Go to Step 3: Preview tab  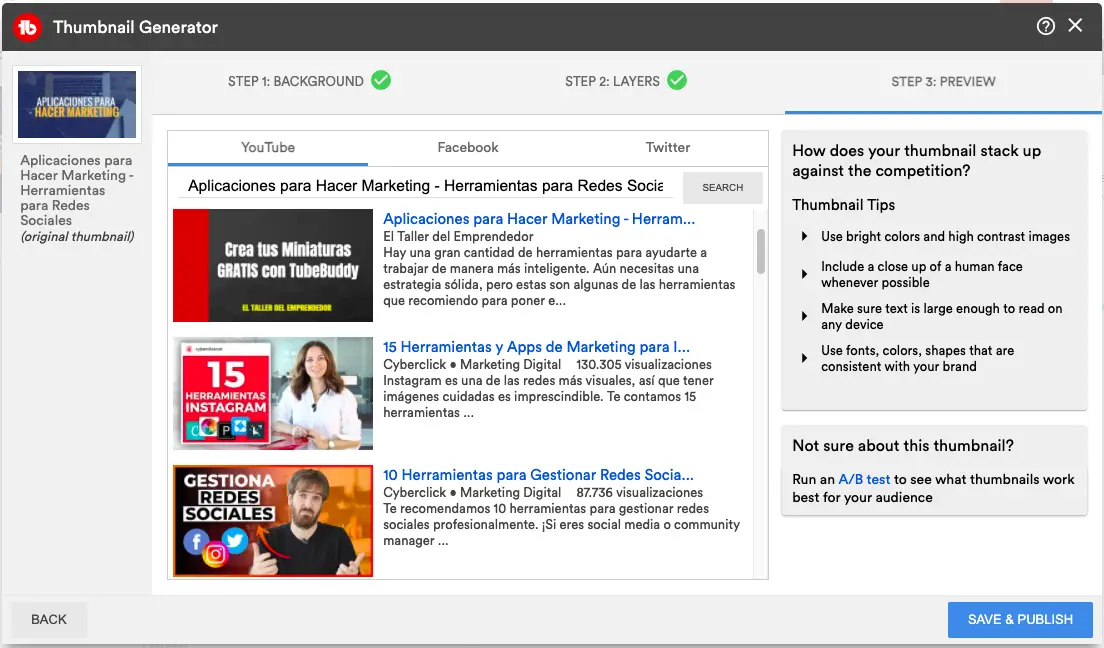coord(943,81)
